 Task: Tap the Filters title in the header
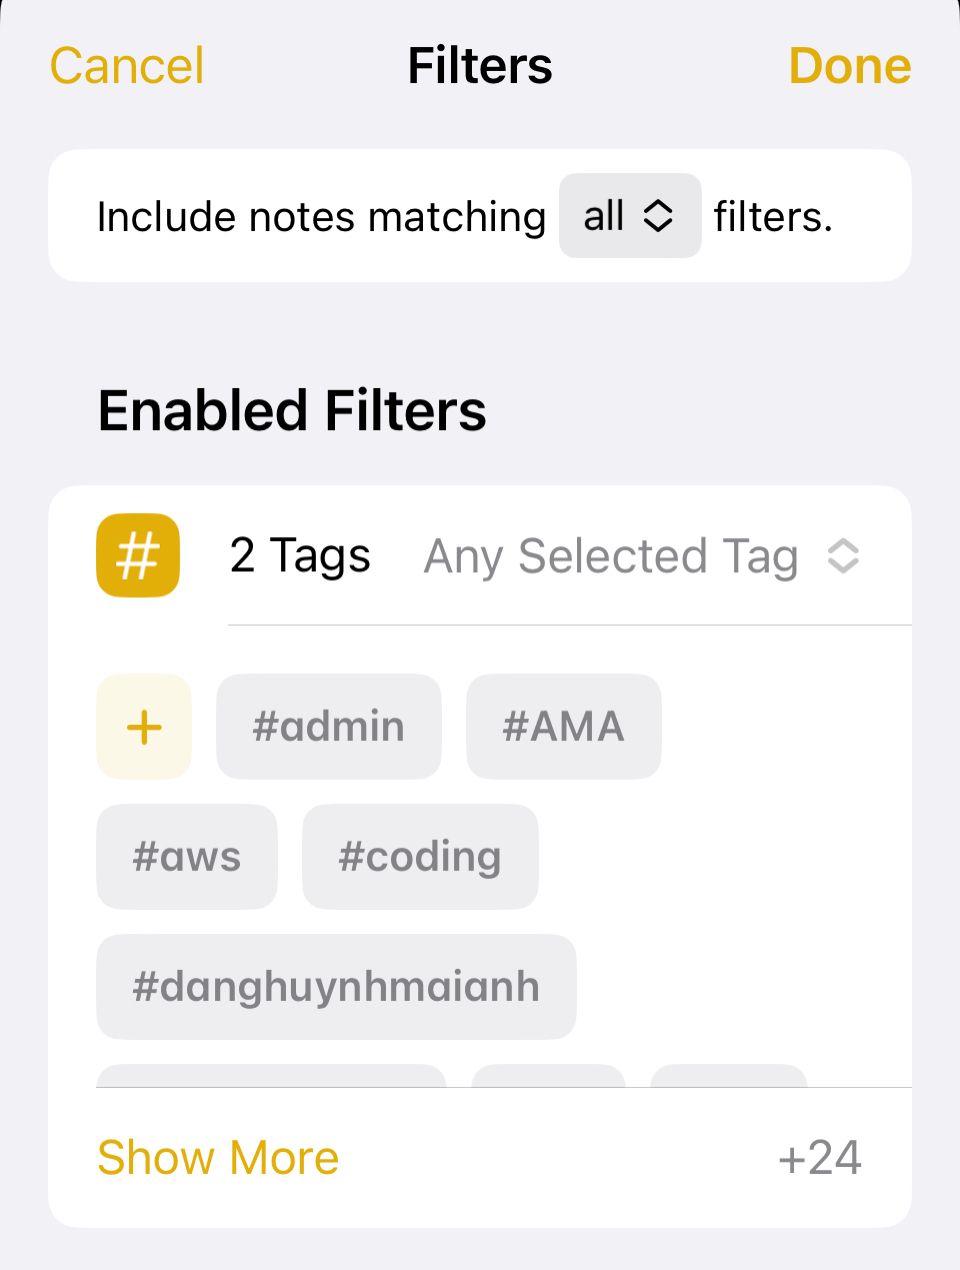pyautogui.click(x=480, y=66)
